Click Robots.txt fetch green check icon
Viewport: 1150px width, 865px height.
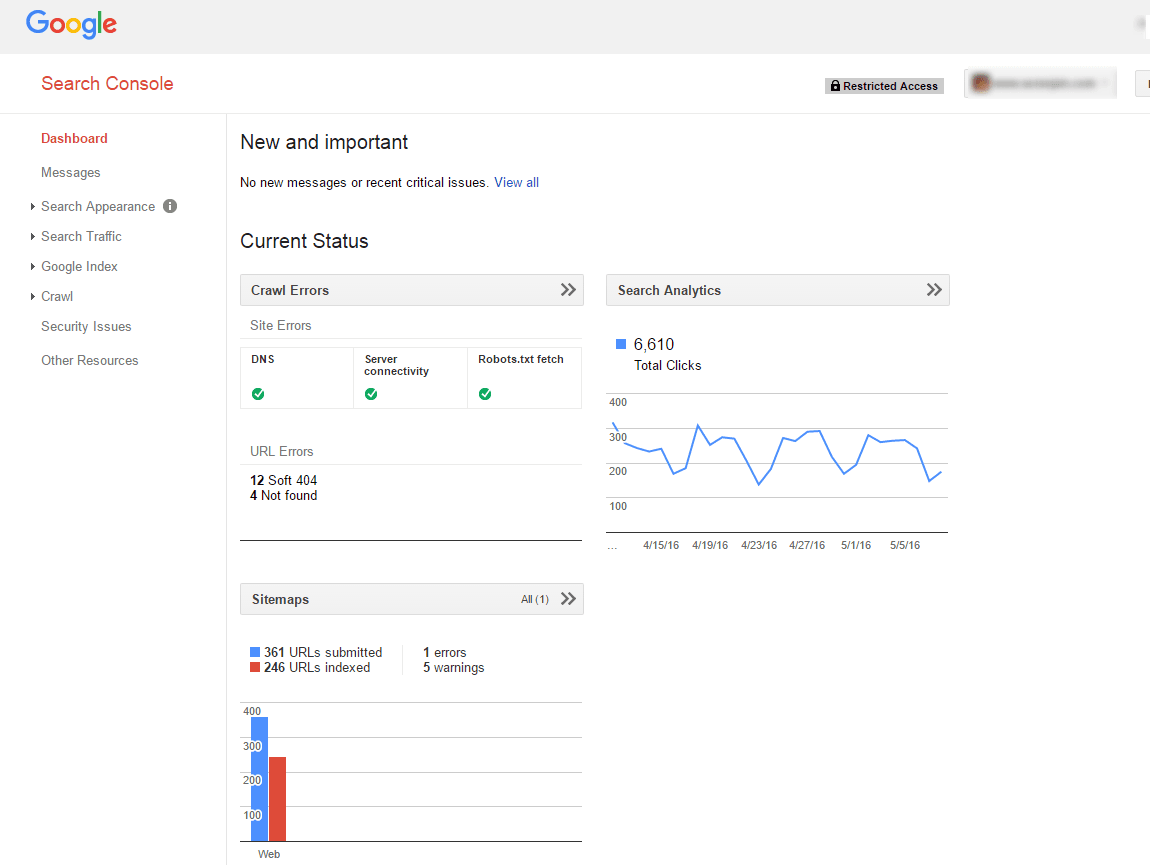pyautogui.click(x=485, y=394)
